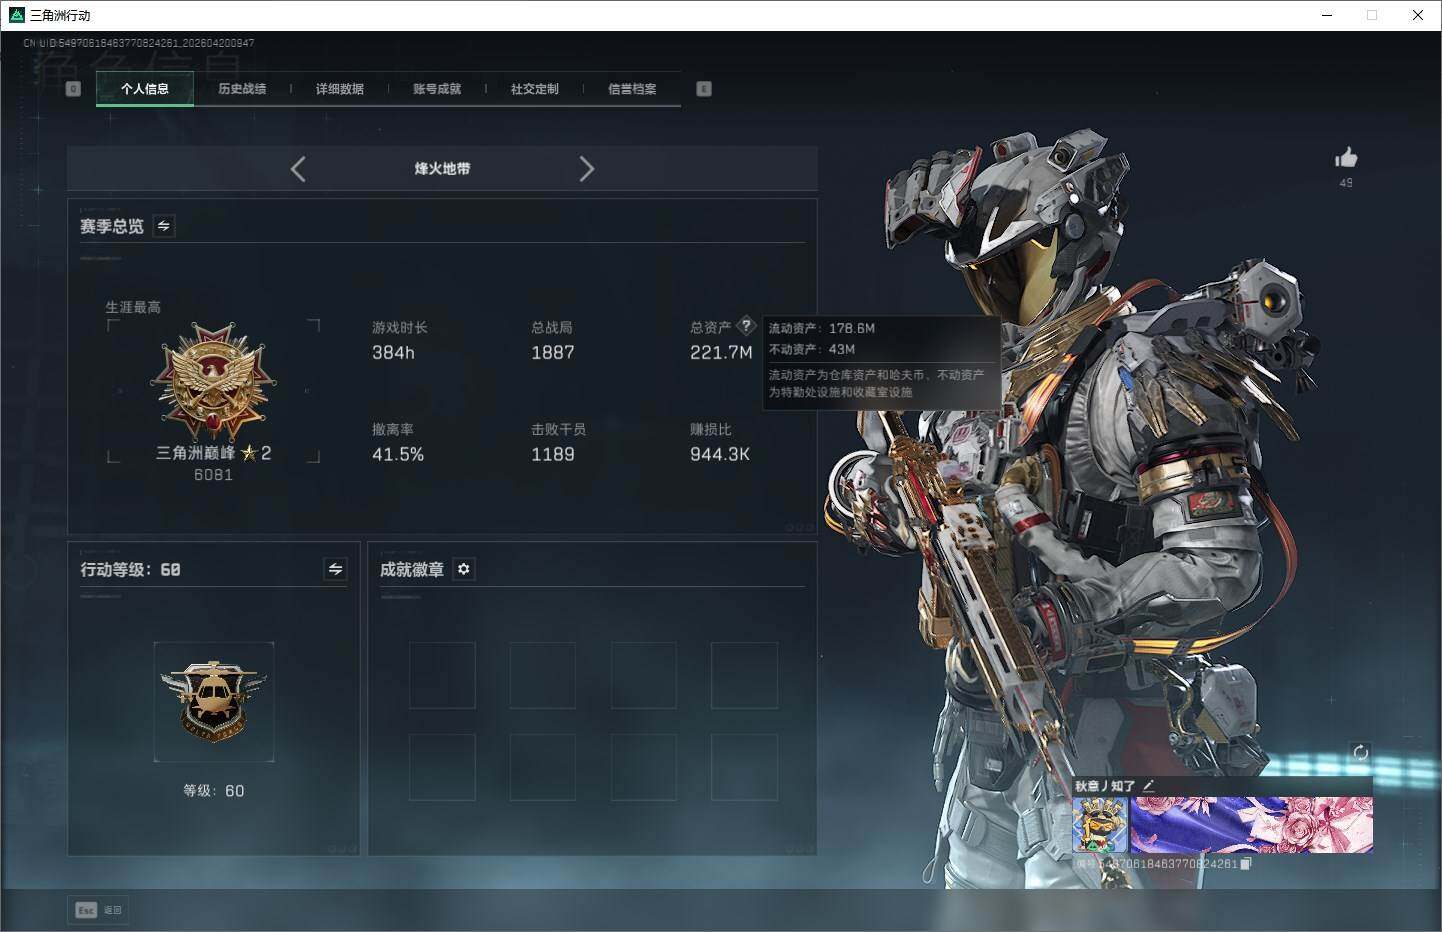Viewport: 1442px width, 932px height.
Task: Click the 撤离率 value 41.5%
Action: [398, 454]
